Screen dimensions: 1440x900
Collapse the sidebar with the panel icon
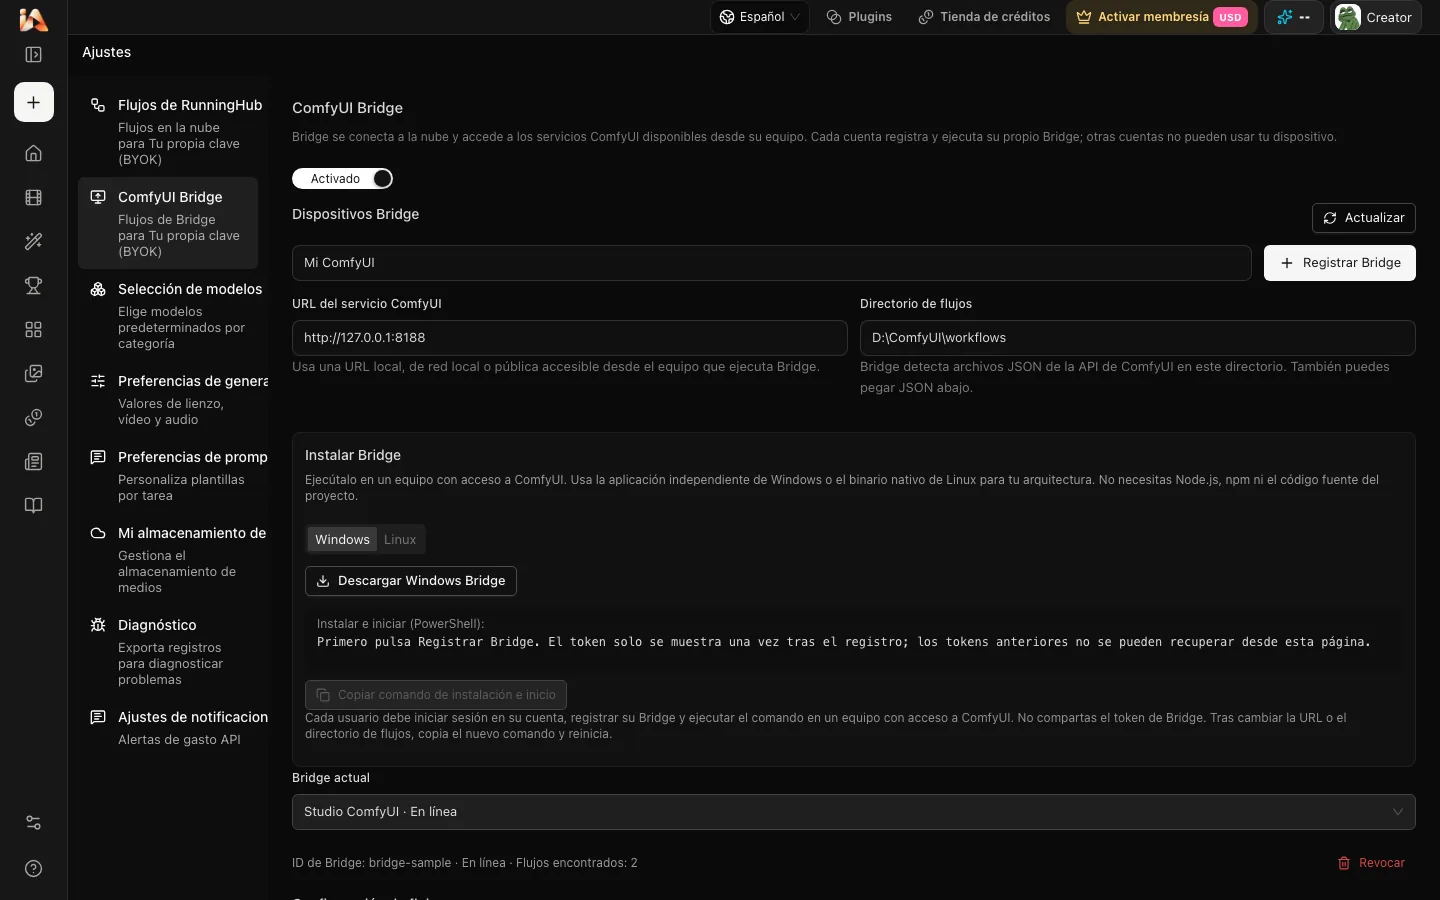(33, 55)
